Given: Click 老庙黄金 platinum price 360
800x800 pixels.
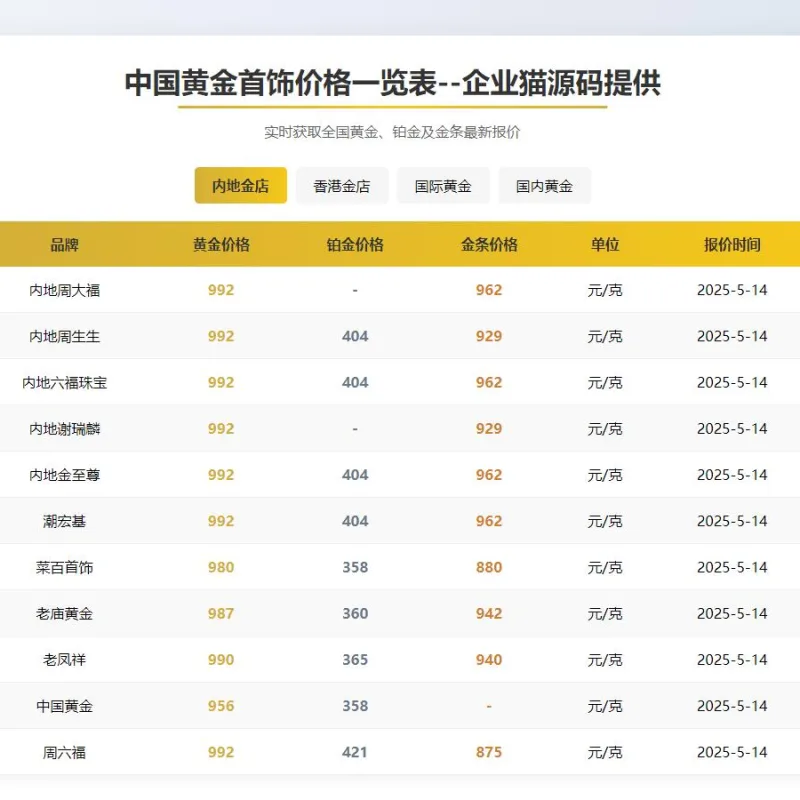Looking at the screenshot, I should pyautogui.click(x=355, y=613).
